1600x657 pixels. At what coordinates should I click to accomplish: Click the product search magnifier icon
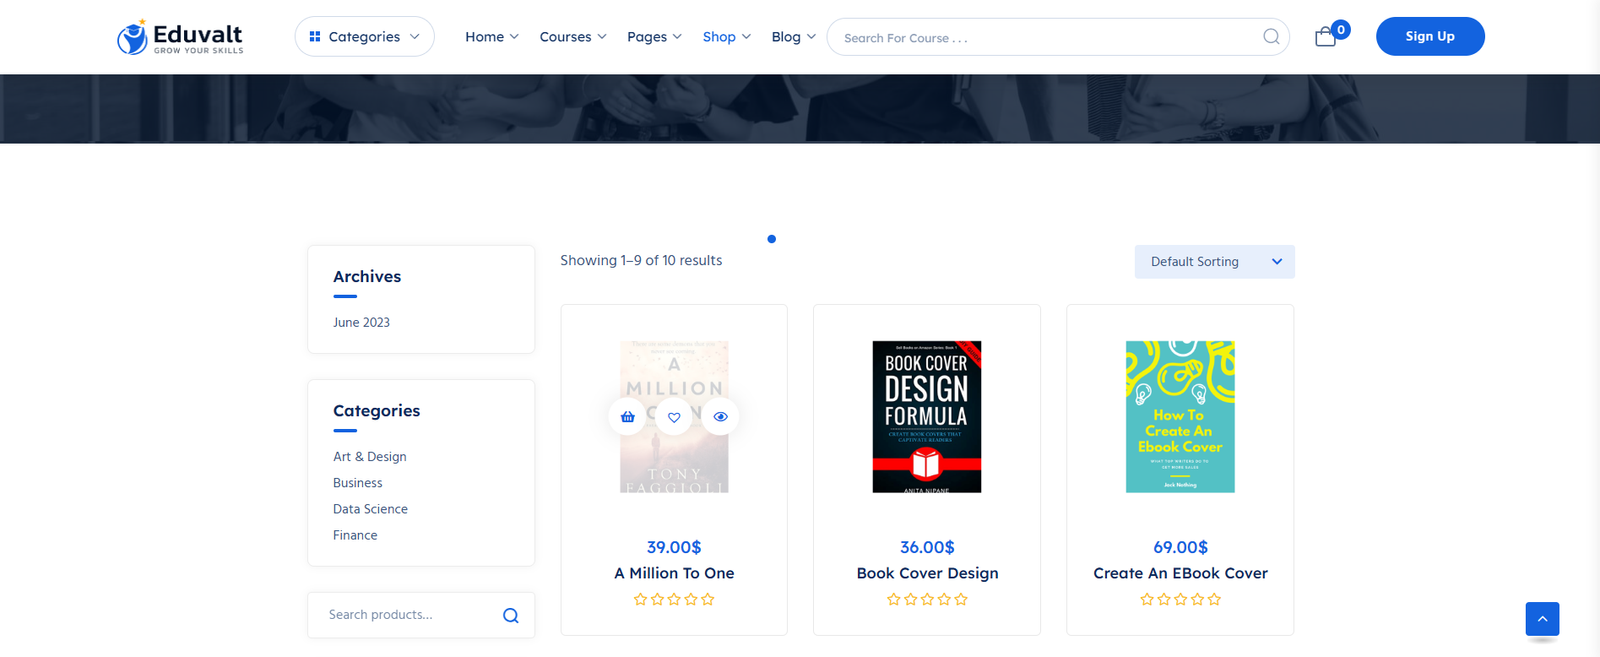(510, 615)
